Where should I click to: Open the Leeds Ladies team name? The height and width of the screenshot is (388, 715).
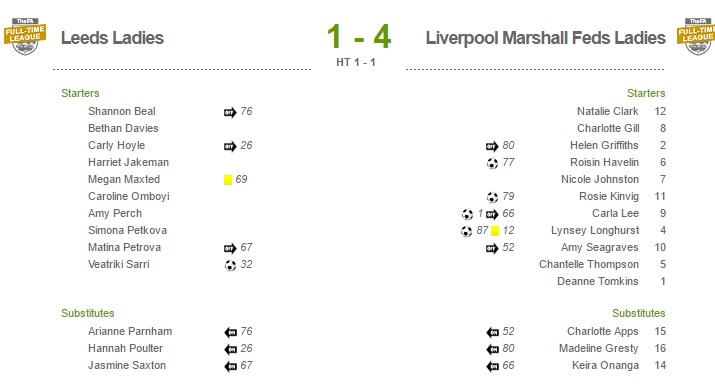point(112,38)
